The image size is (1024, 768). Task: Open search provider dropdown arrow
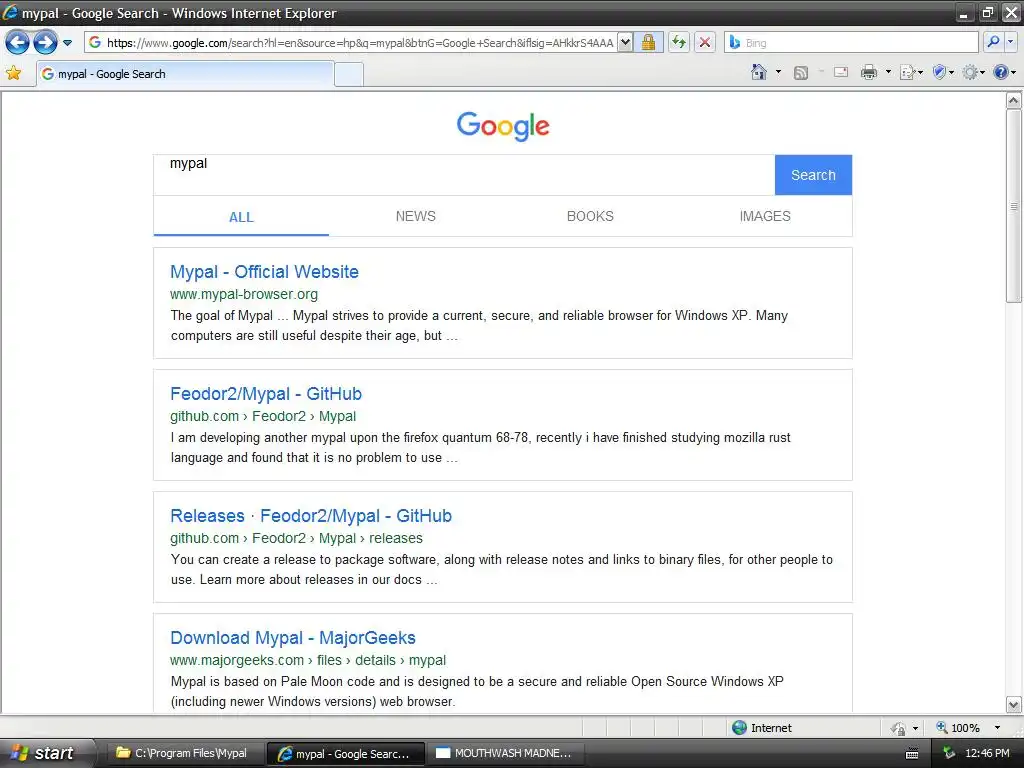[1010, 42]
